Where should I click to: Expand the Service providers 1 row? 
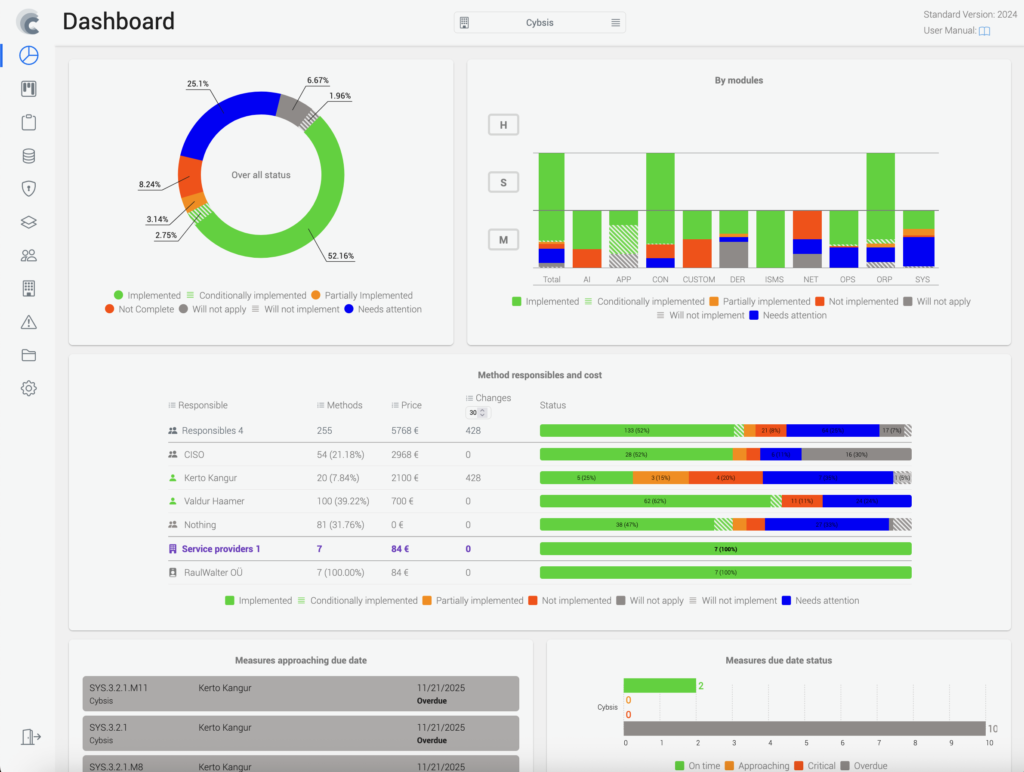click(x=220, y=549)
